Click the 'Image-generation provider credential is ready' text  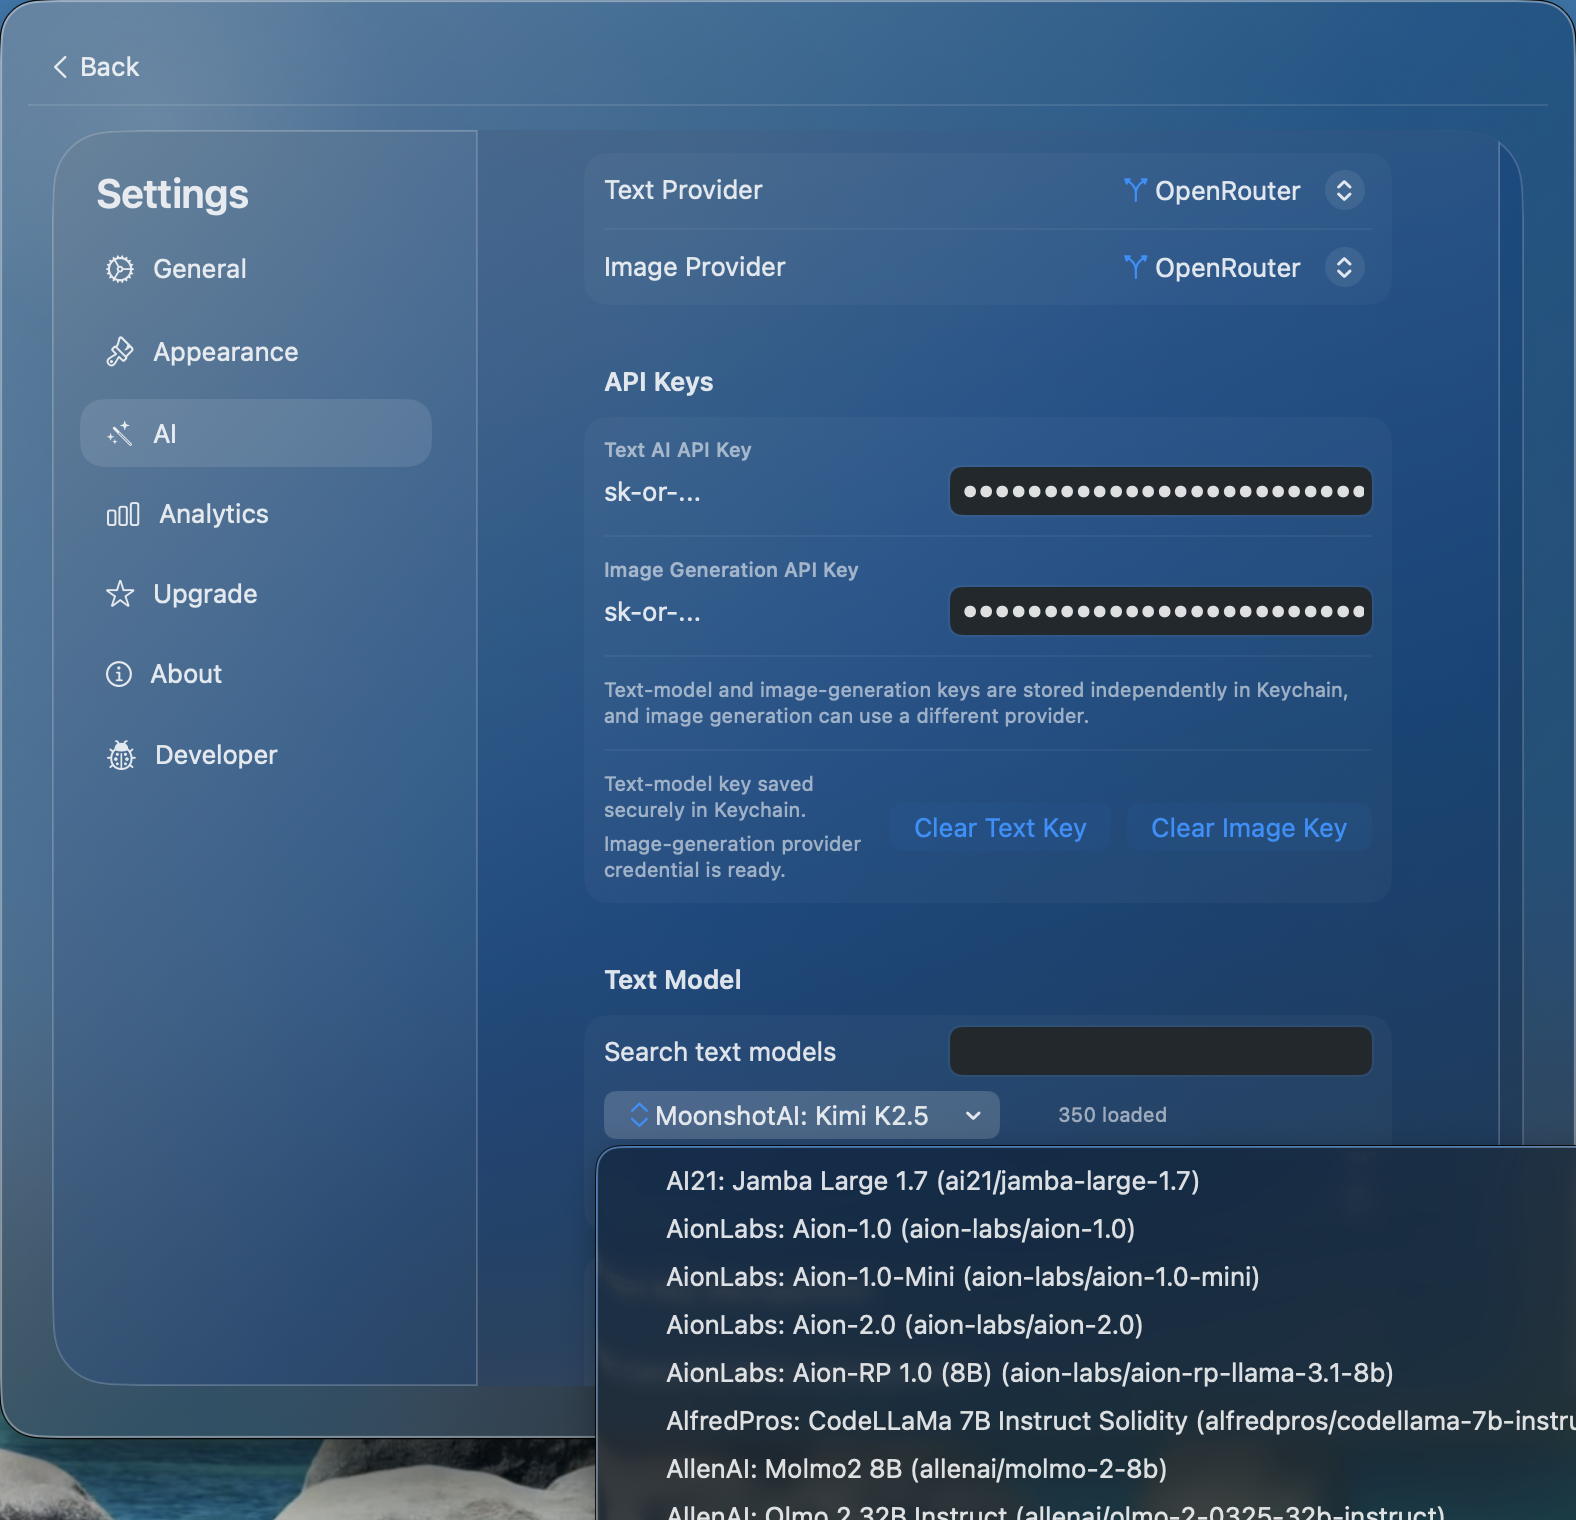(732, 857)
